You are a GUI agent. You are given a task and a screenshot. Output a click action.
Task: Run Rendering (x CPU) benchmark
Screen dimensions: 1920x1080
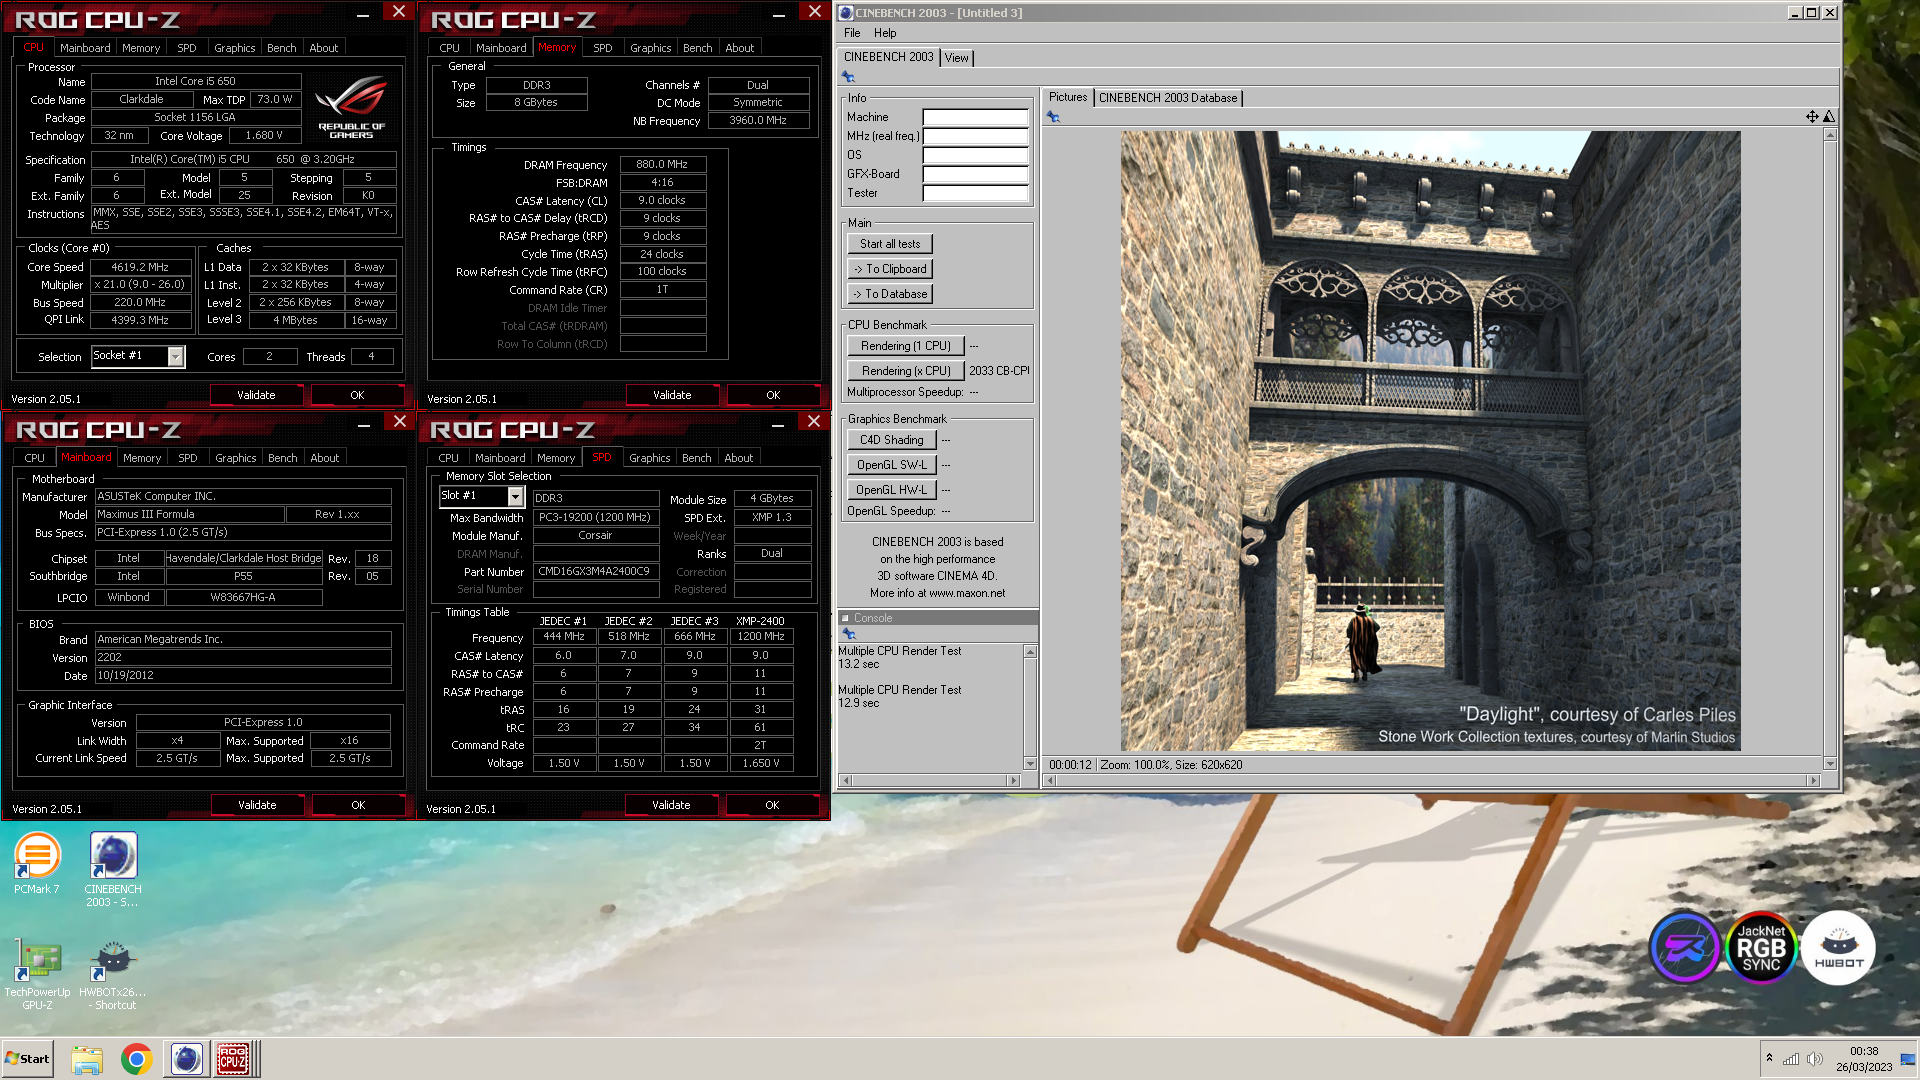coord(905,371)
